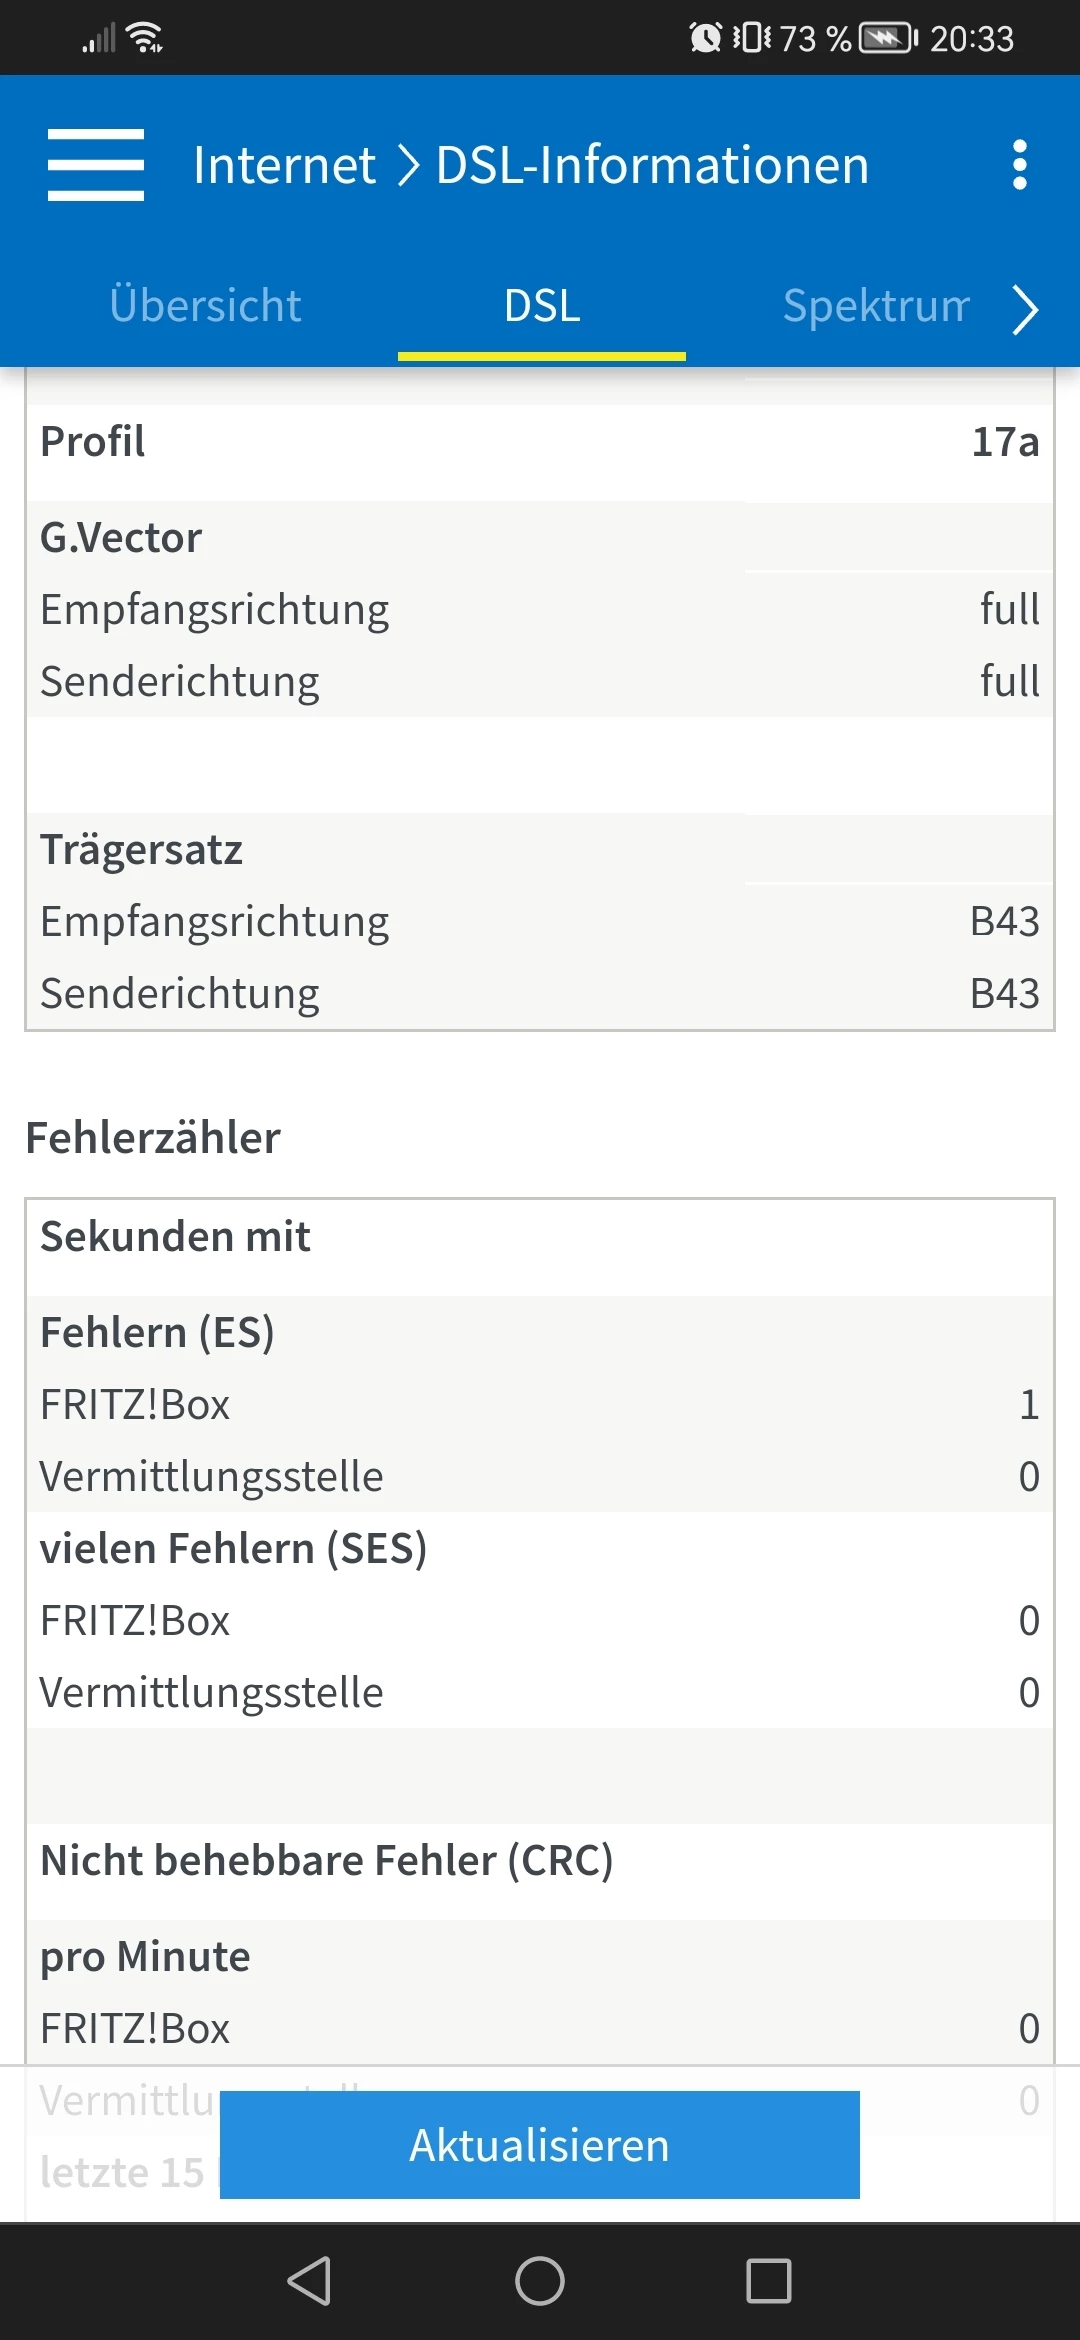The height and width of the screenshot is (2340, 1080).
Task: Open recent apps with square button
Action: [x=768, y=2281]
